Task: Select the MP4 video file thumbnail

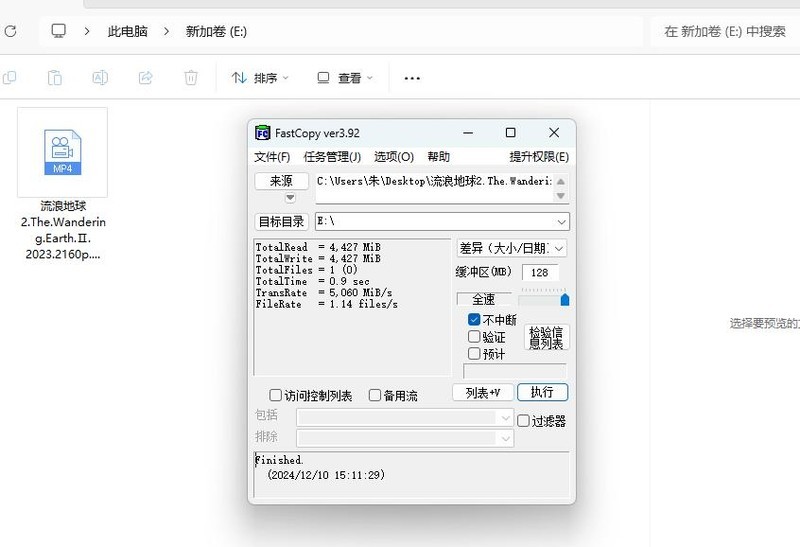Action: click(x=62, y=152)
